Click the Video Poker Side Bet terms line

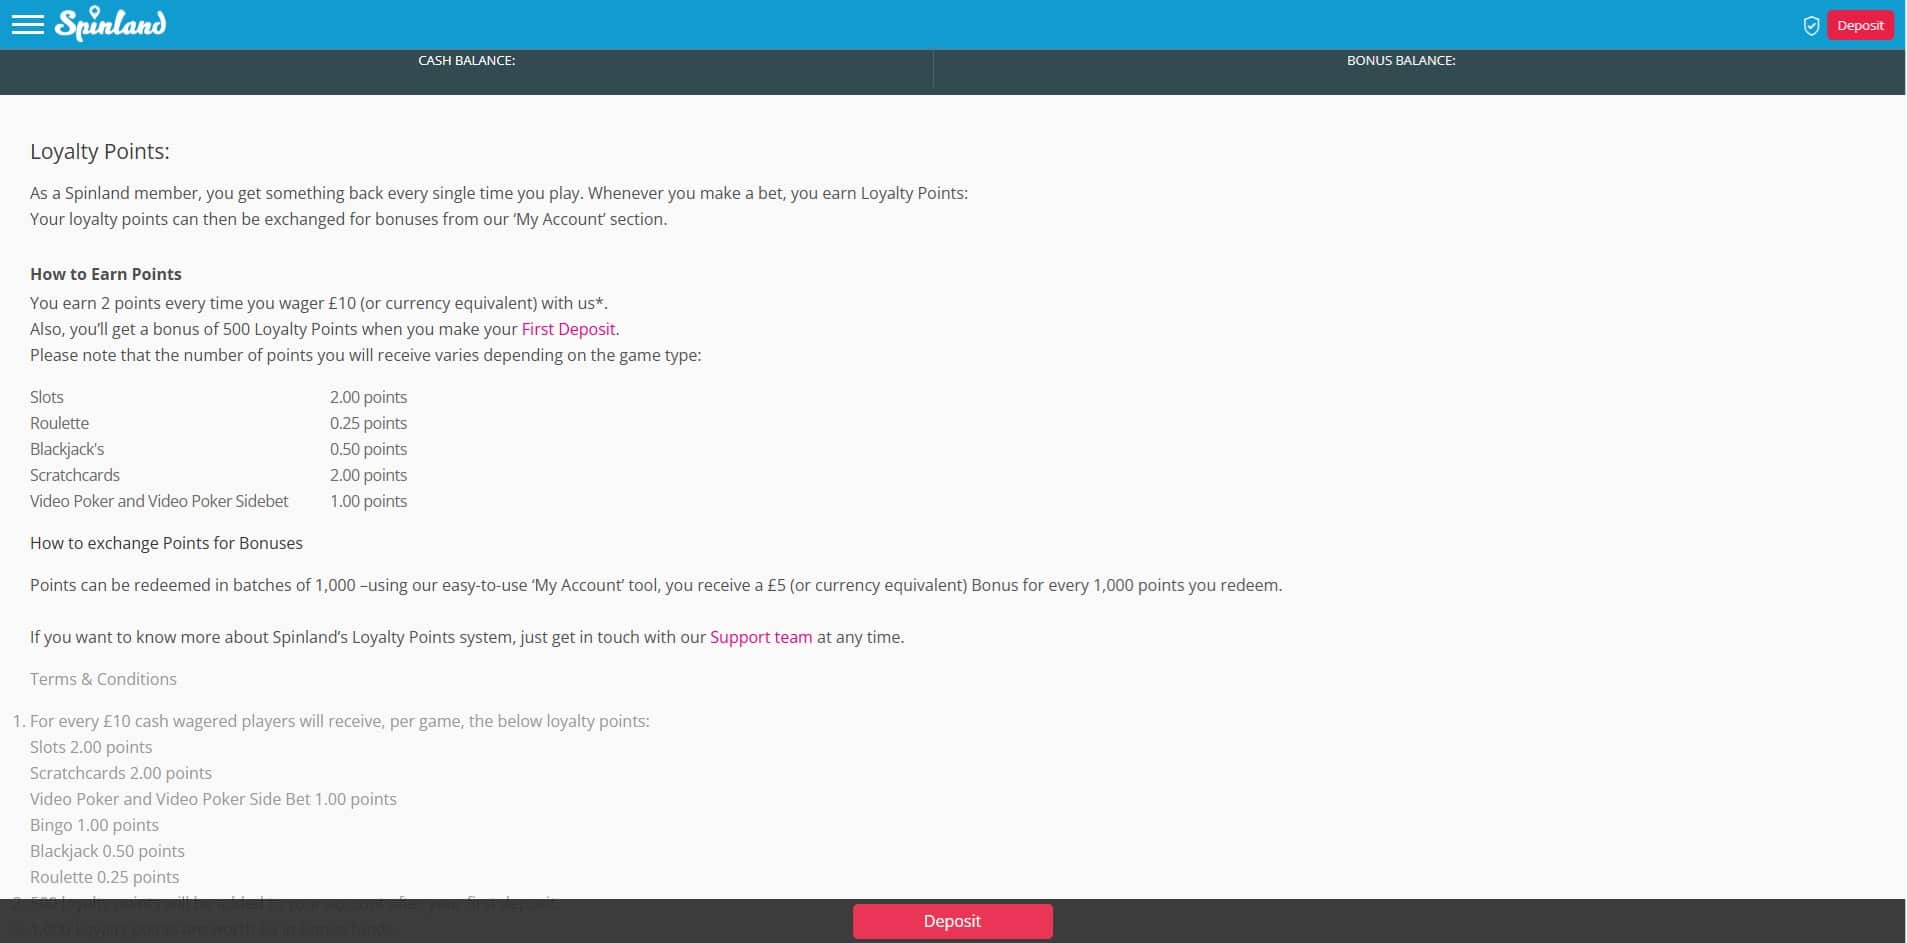213,799
